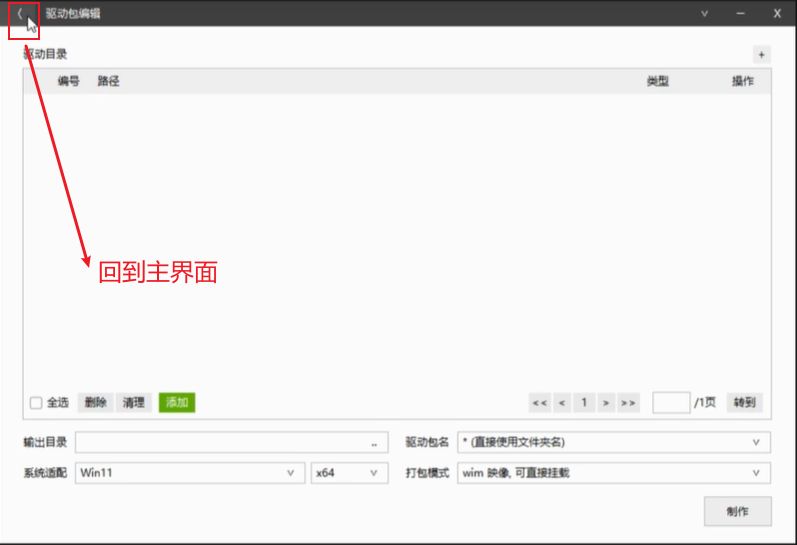Open the x64 architecture dropdown

tap(374, 473)
